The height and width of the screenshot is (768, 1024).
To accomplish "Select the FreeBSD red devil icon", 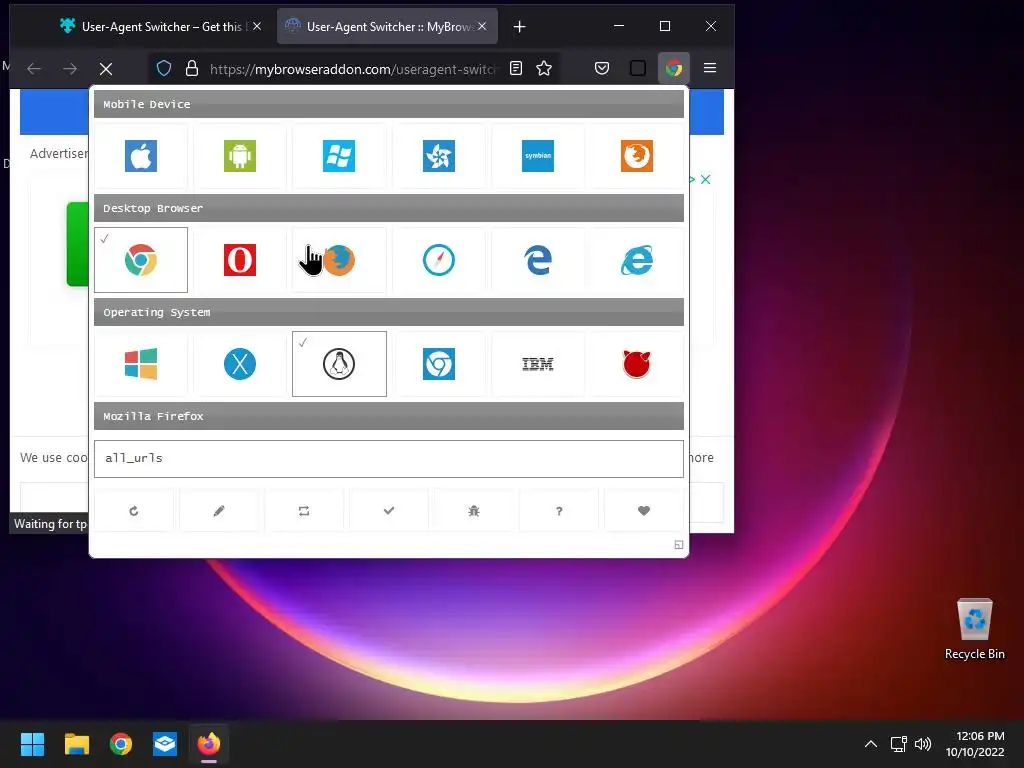I will (637, 364).
